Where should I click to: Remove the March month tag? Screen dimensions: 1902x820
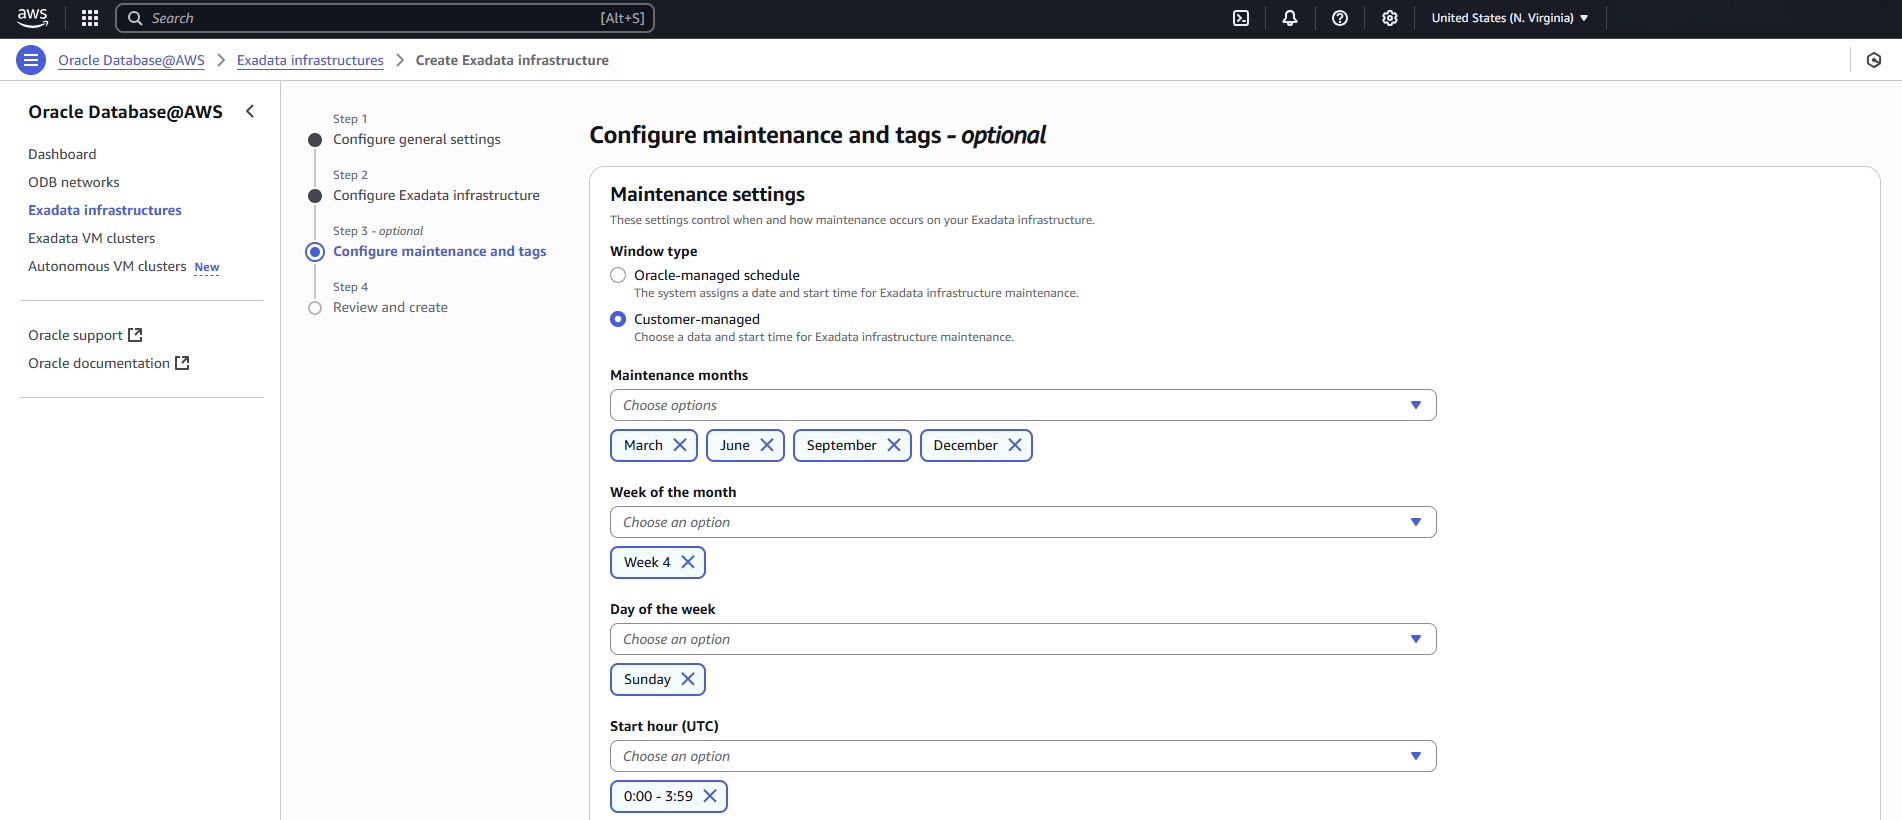[x=680, y=445]
